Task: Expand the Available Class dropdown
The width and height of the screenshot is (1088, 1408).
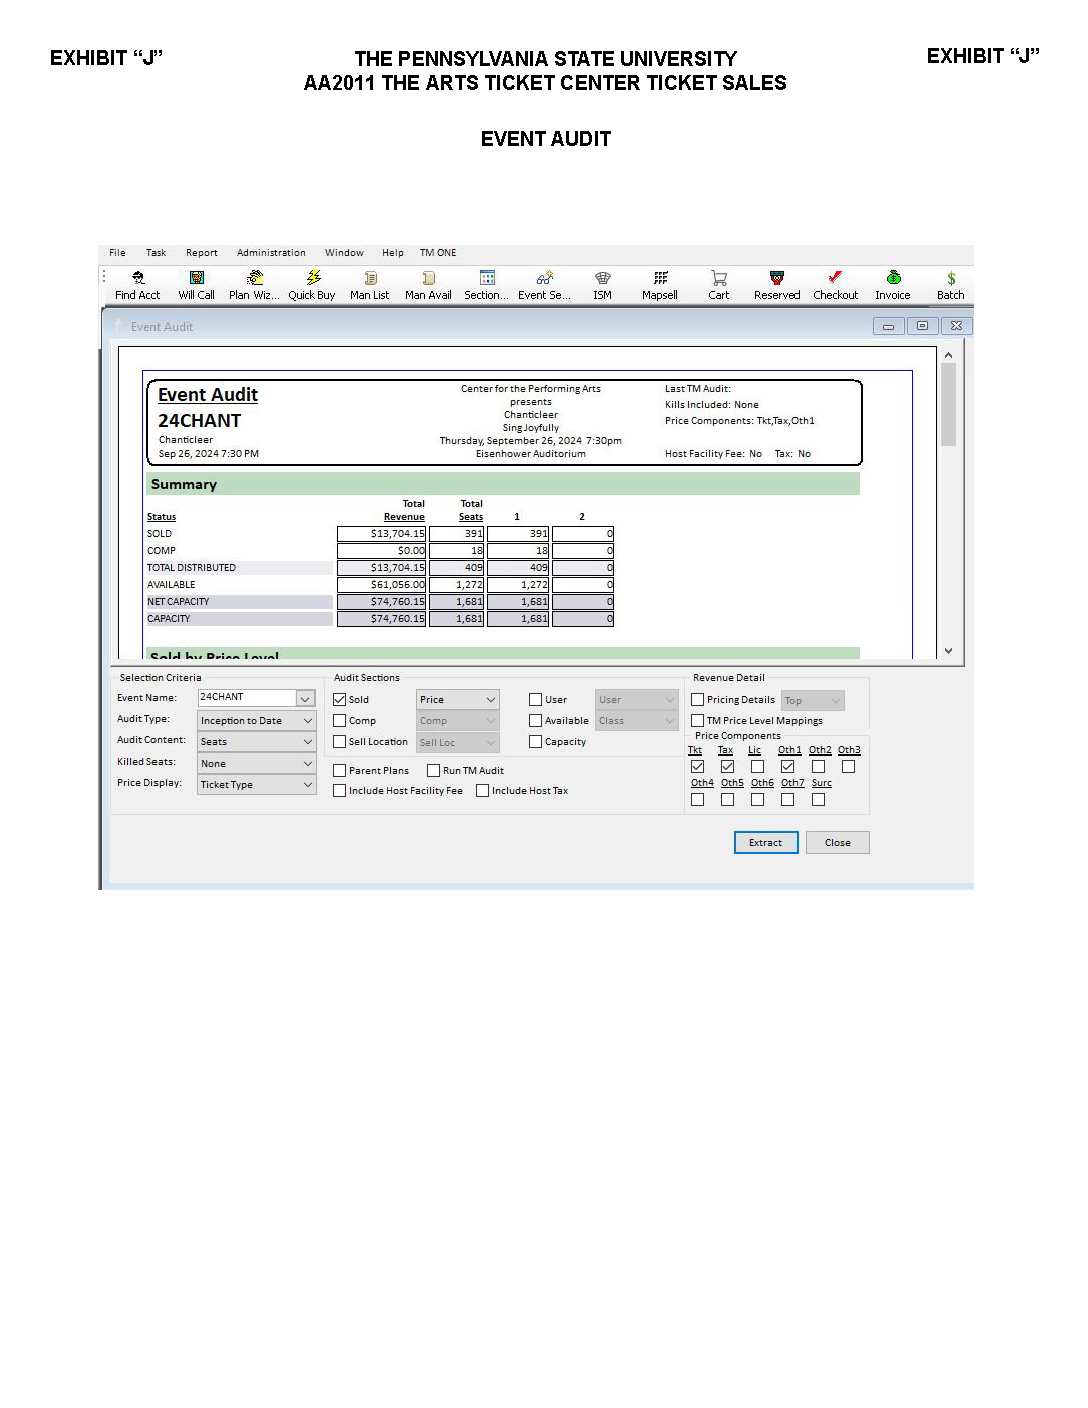Action: [x=670, y=721]
